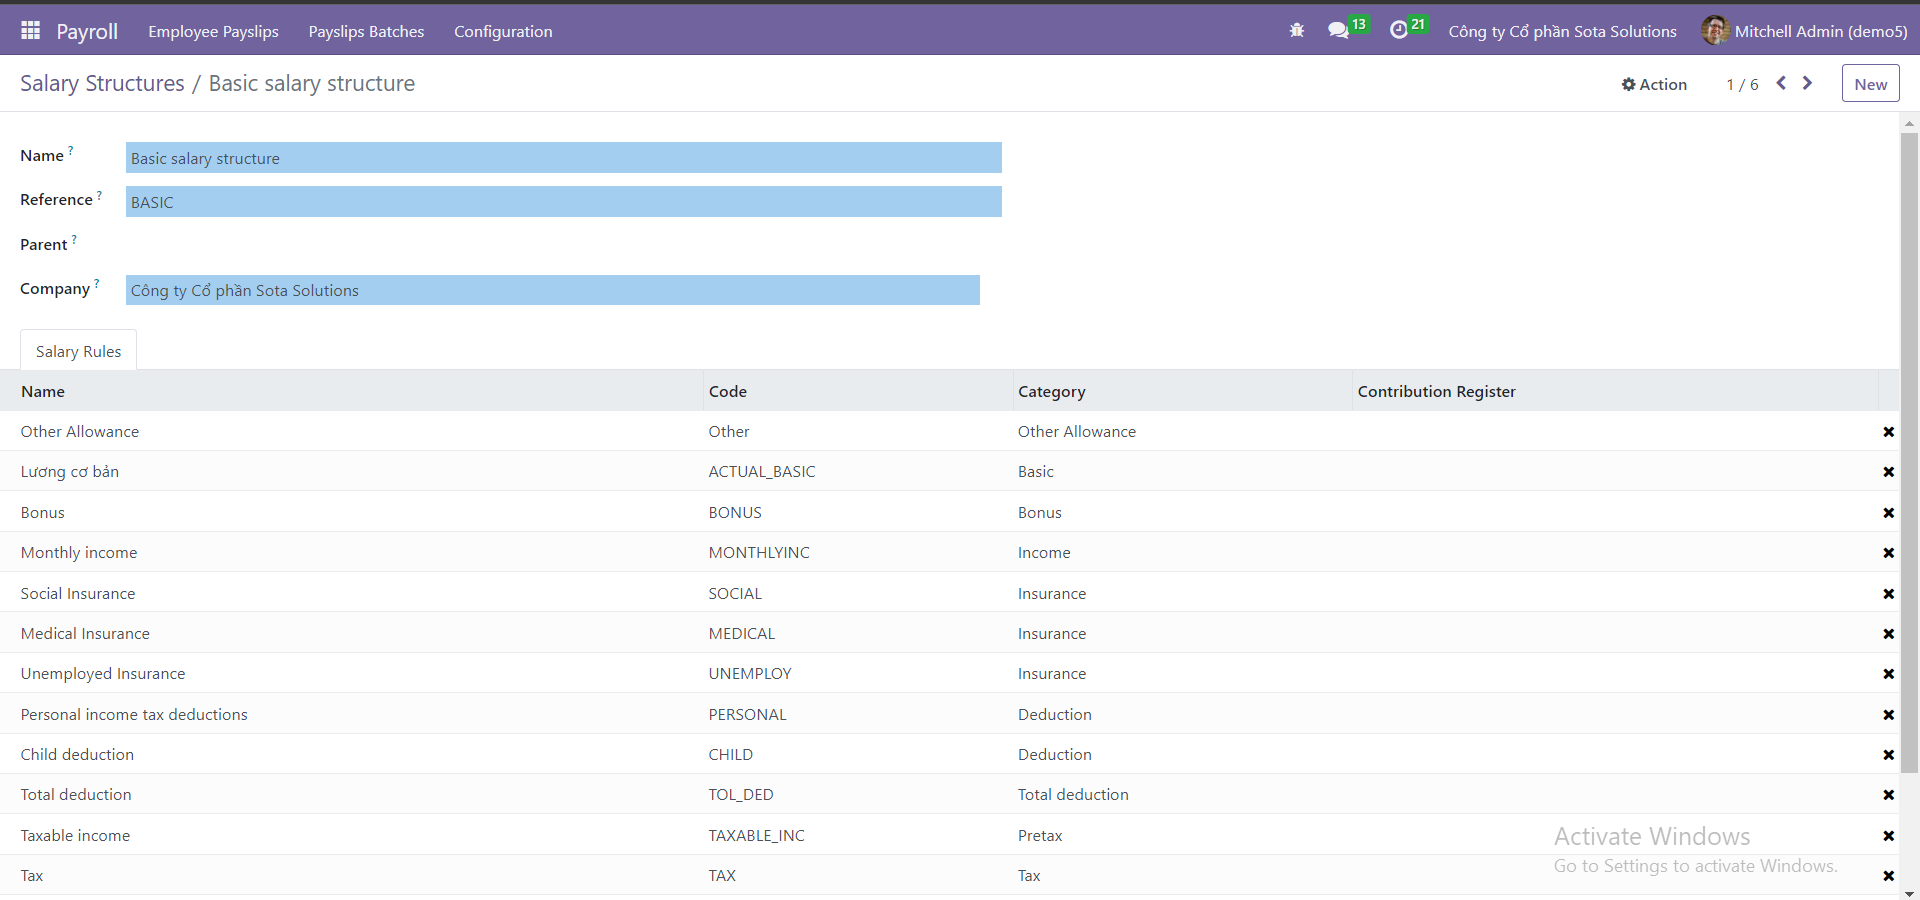Image resolution: width=1920 pixels, height=900 pixels.
Task: Click the vertical scrollbar down arrow
Action: 1909,893
